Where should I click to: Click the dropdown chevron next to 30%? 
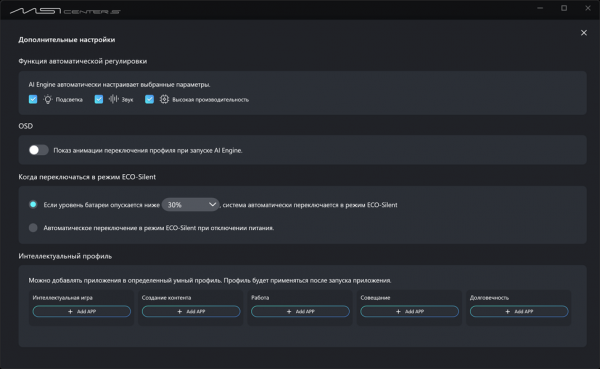(212, 205)
